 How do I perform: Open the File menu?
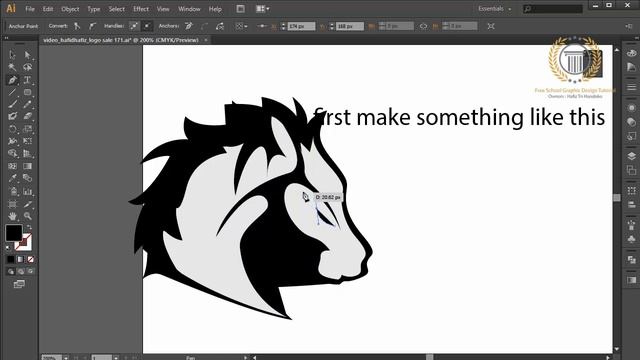click(30, 9)
